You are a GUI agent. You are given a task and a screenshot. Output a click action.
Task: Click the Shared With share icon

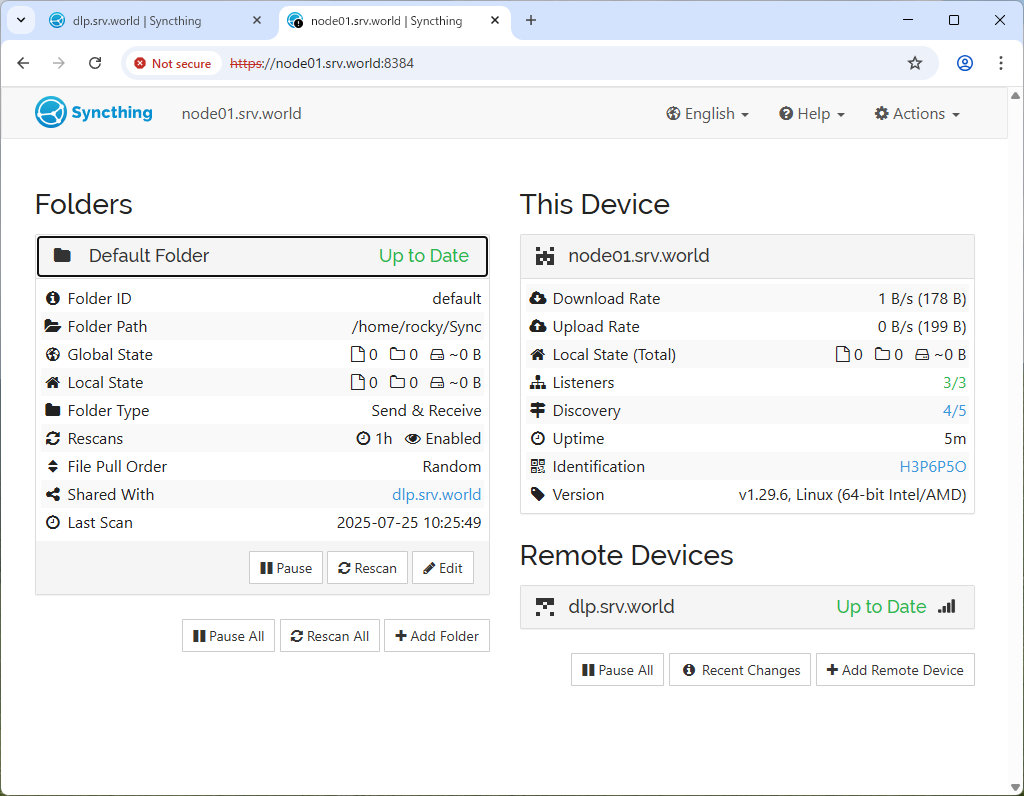[x=53, y=494]
